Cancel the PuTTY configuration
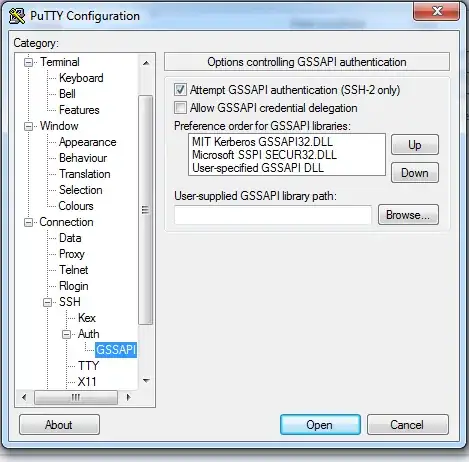This screenshot has height=462, width=469. [x=408, y=425]
